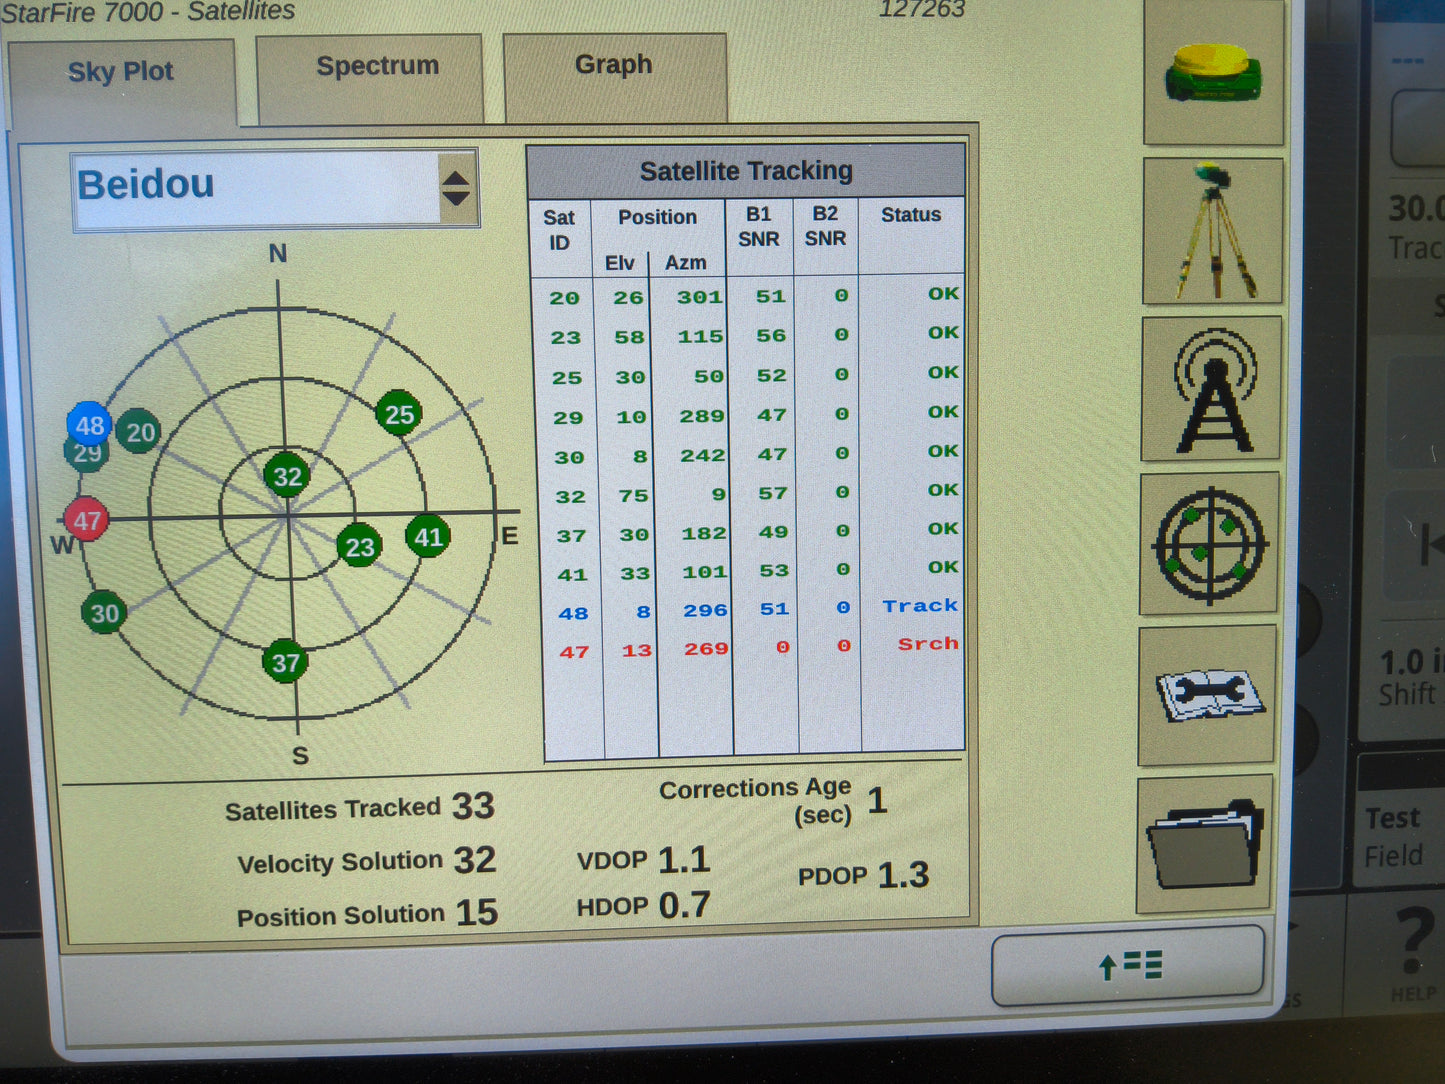Click the Satellite Tracking table header

(x=746, y=170)
